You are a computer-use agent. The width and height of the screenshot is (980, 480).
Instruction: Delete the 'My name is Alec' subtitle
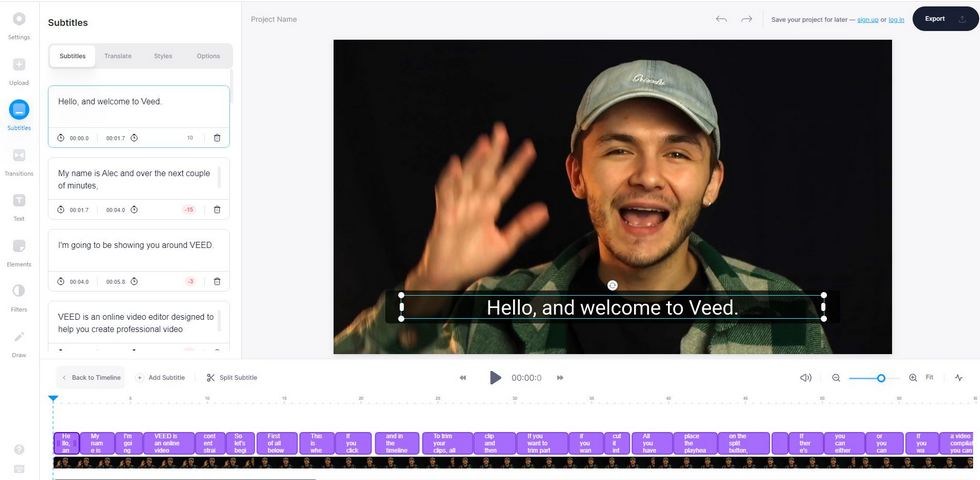[217, 210]
